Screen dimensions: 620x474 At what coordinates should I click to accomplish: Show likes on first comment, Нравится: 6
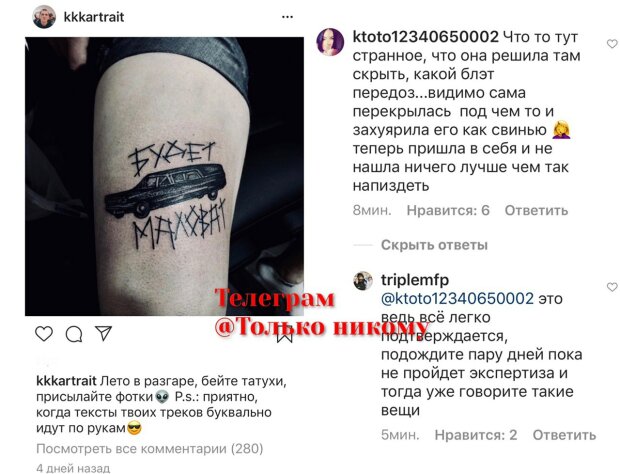(448, 210)
